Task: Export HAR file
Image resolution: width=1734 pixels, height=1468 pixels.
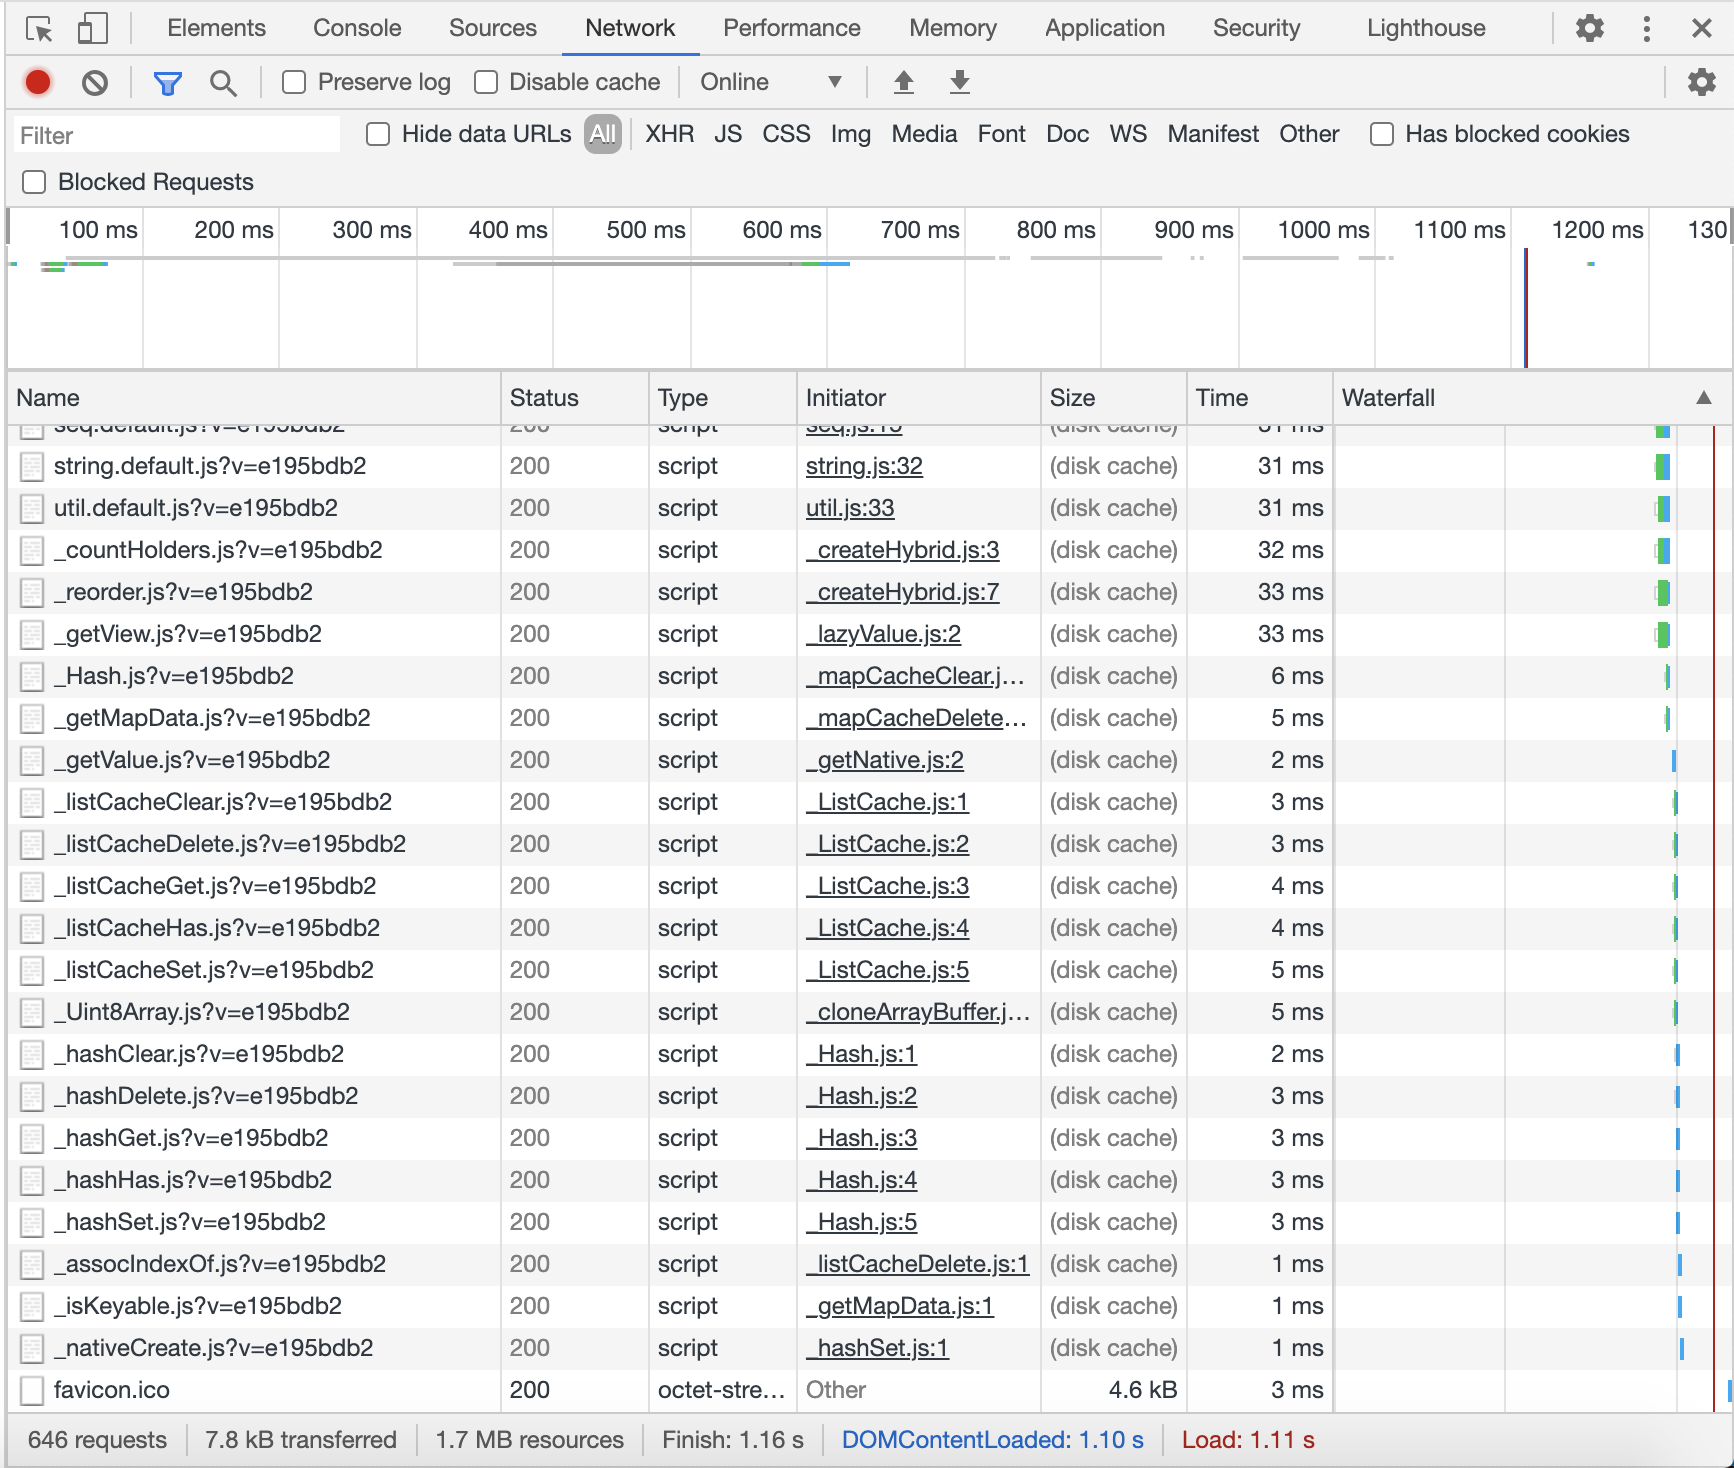Action: [x=959, y=82]
